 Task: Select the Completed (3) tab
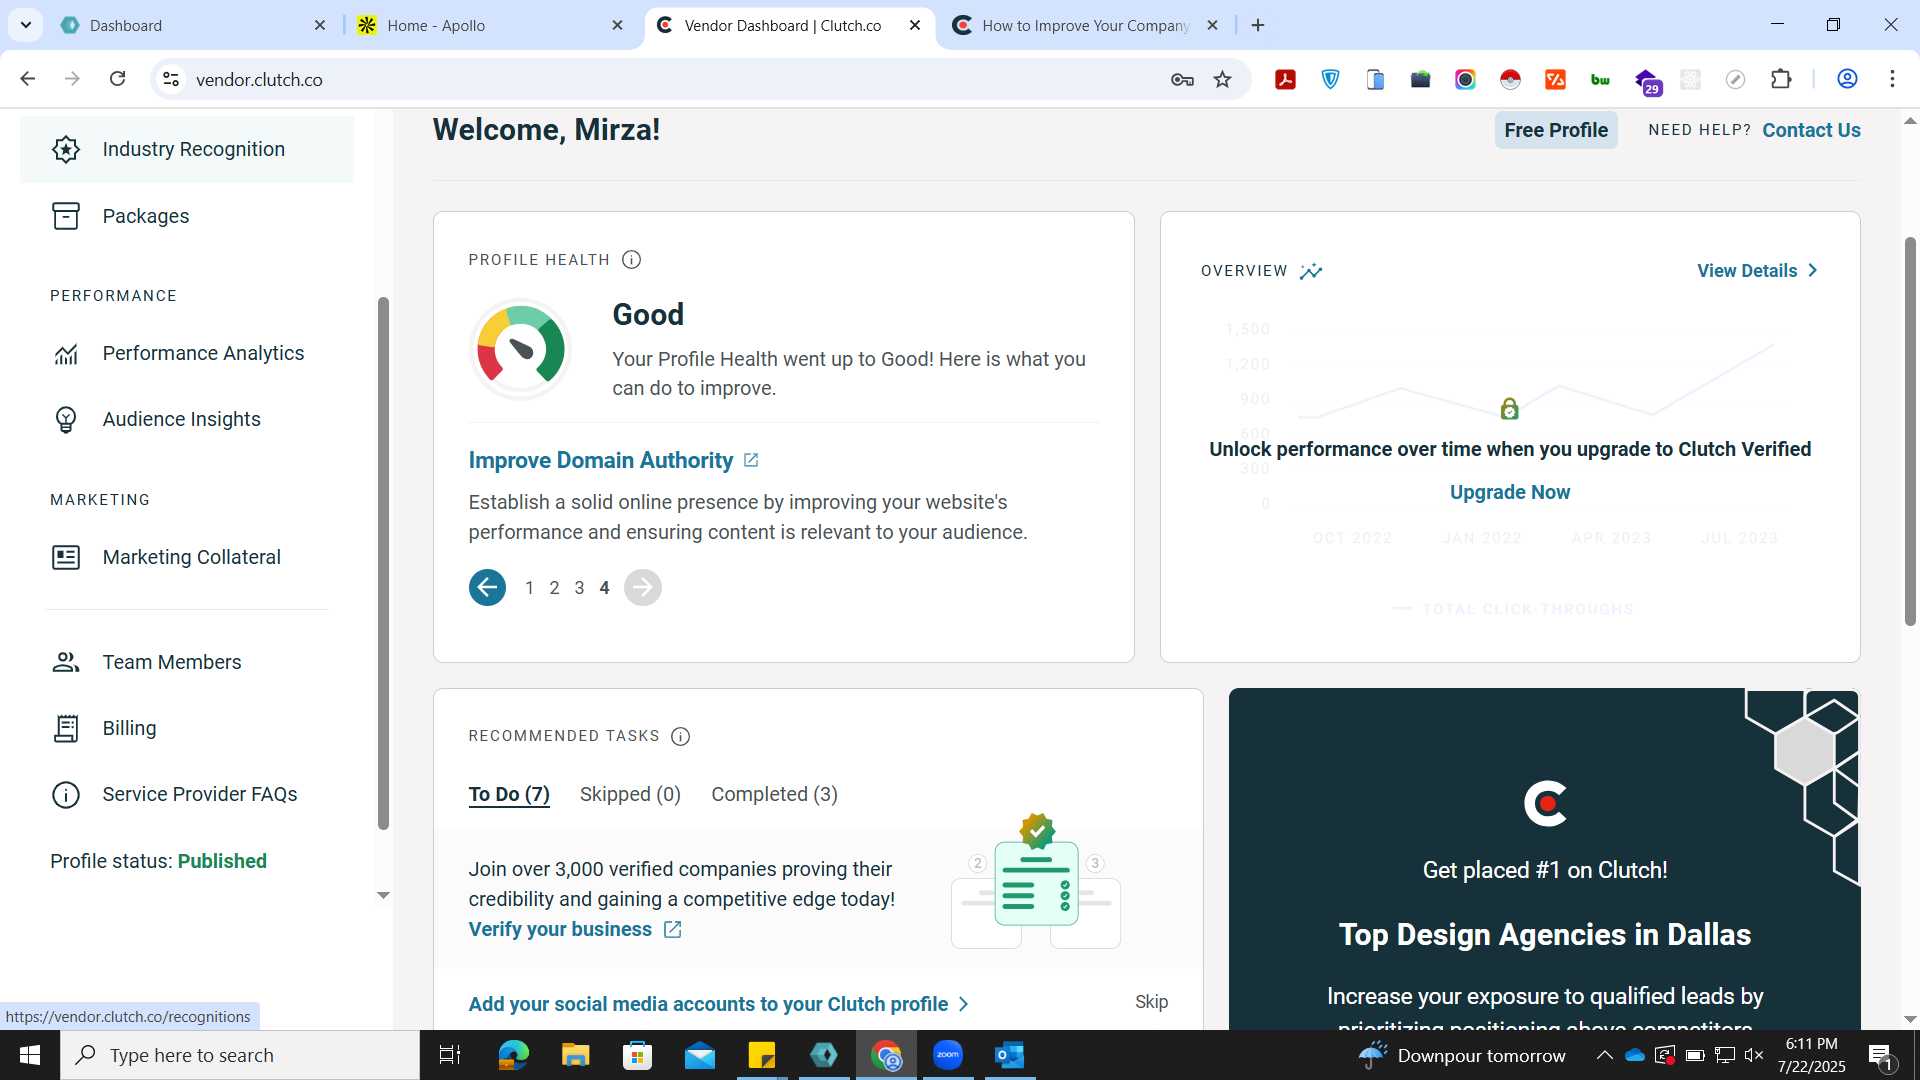pyautogui.click(x=774, y=794)
